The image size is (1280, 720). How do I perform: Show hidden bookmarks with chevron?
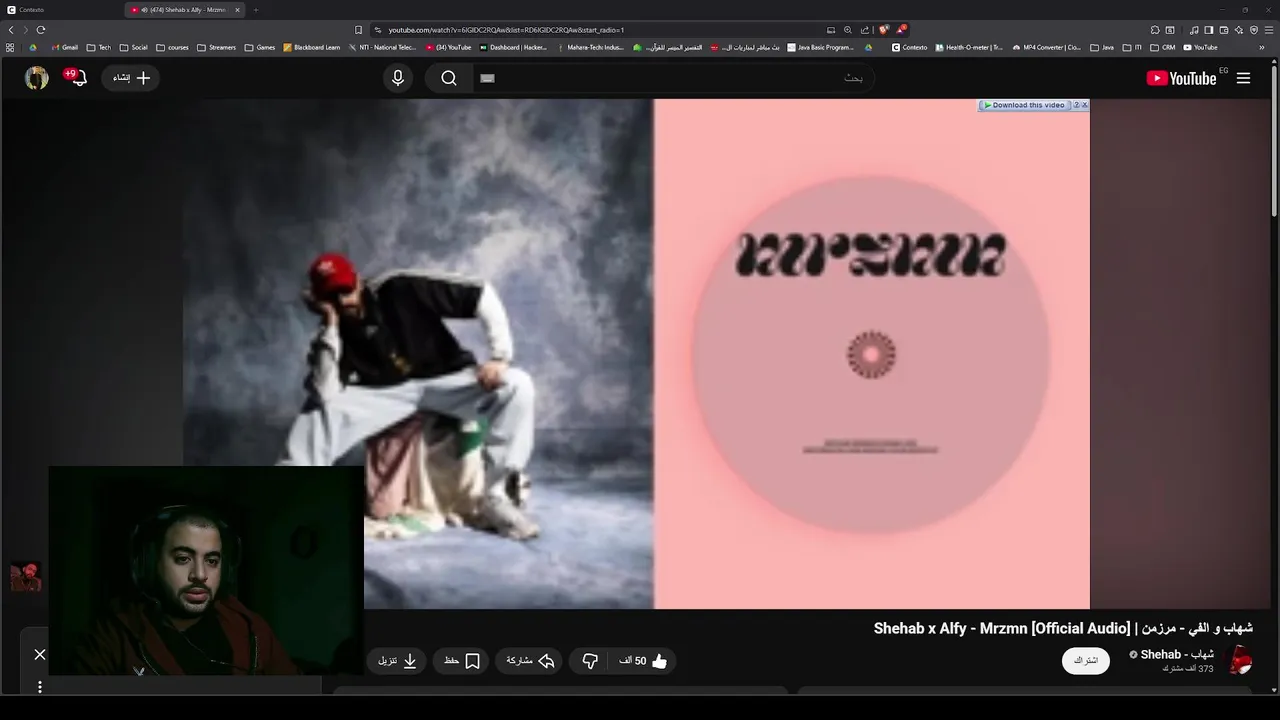(1262, 47)
